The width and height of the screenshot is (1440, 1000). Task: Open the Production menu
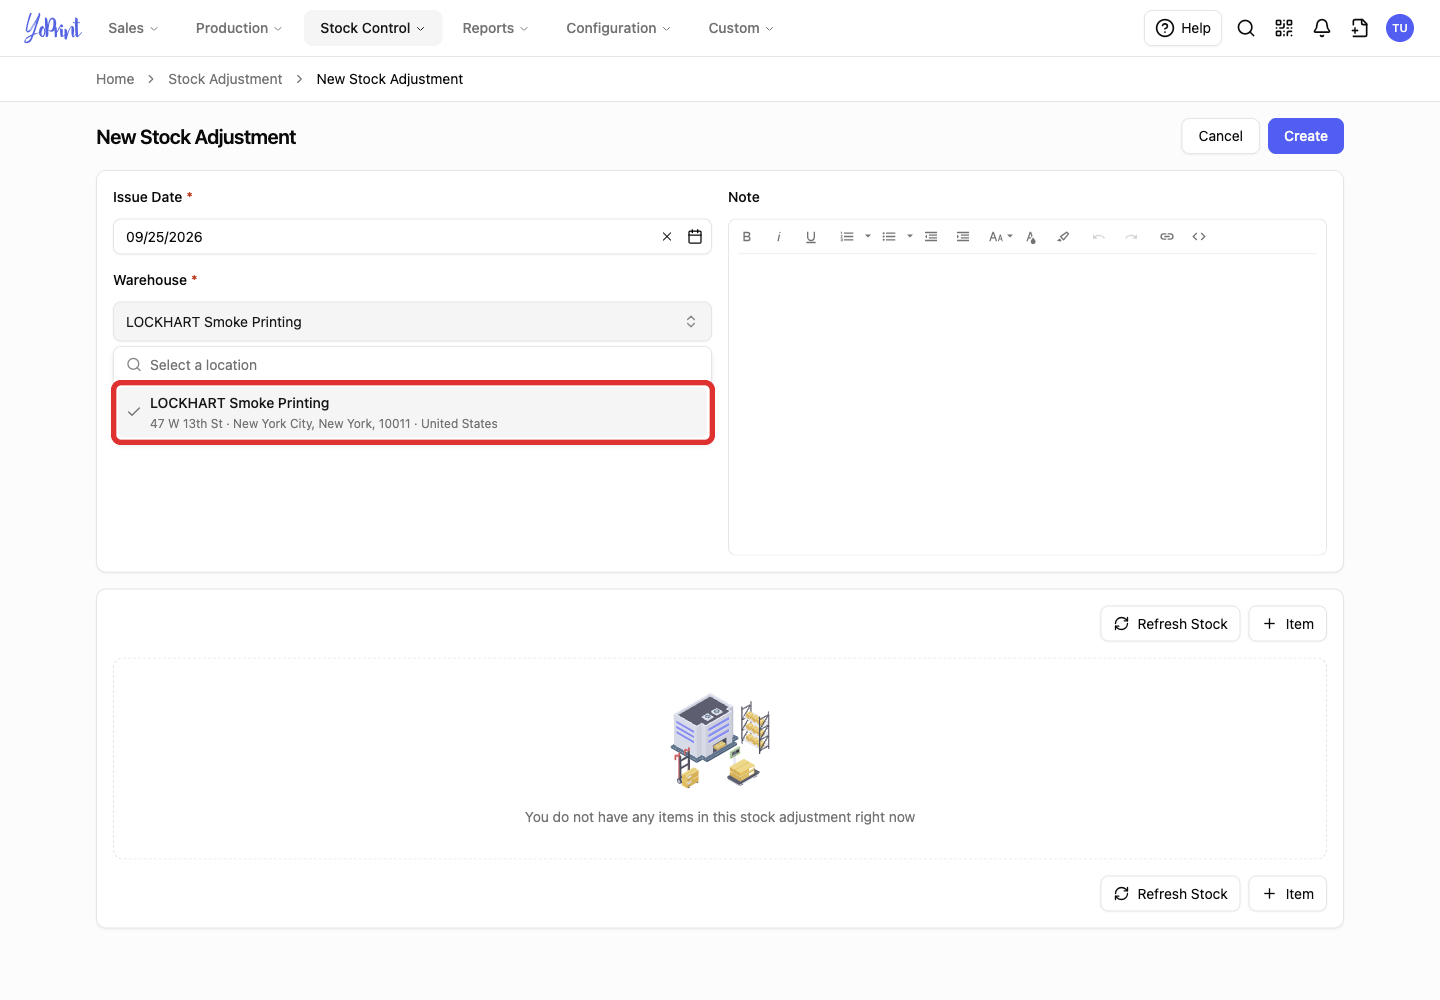click(239, 28)
